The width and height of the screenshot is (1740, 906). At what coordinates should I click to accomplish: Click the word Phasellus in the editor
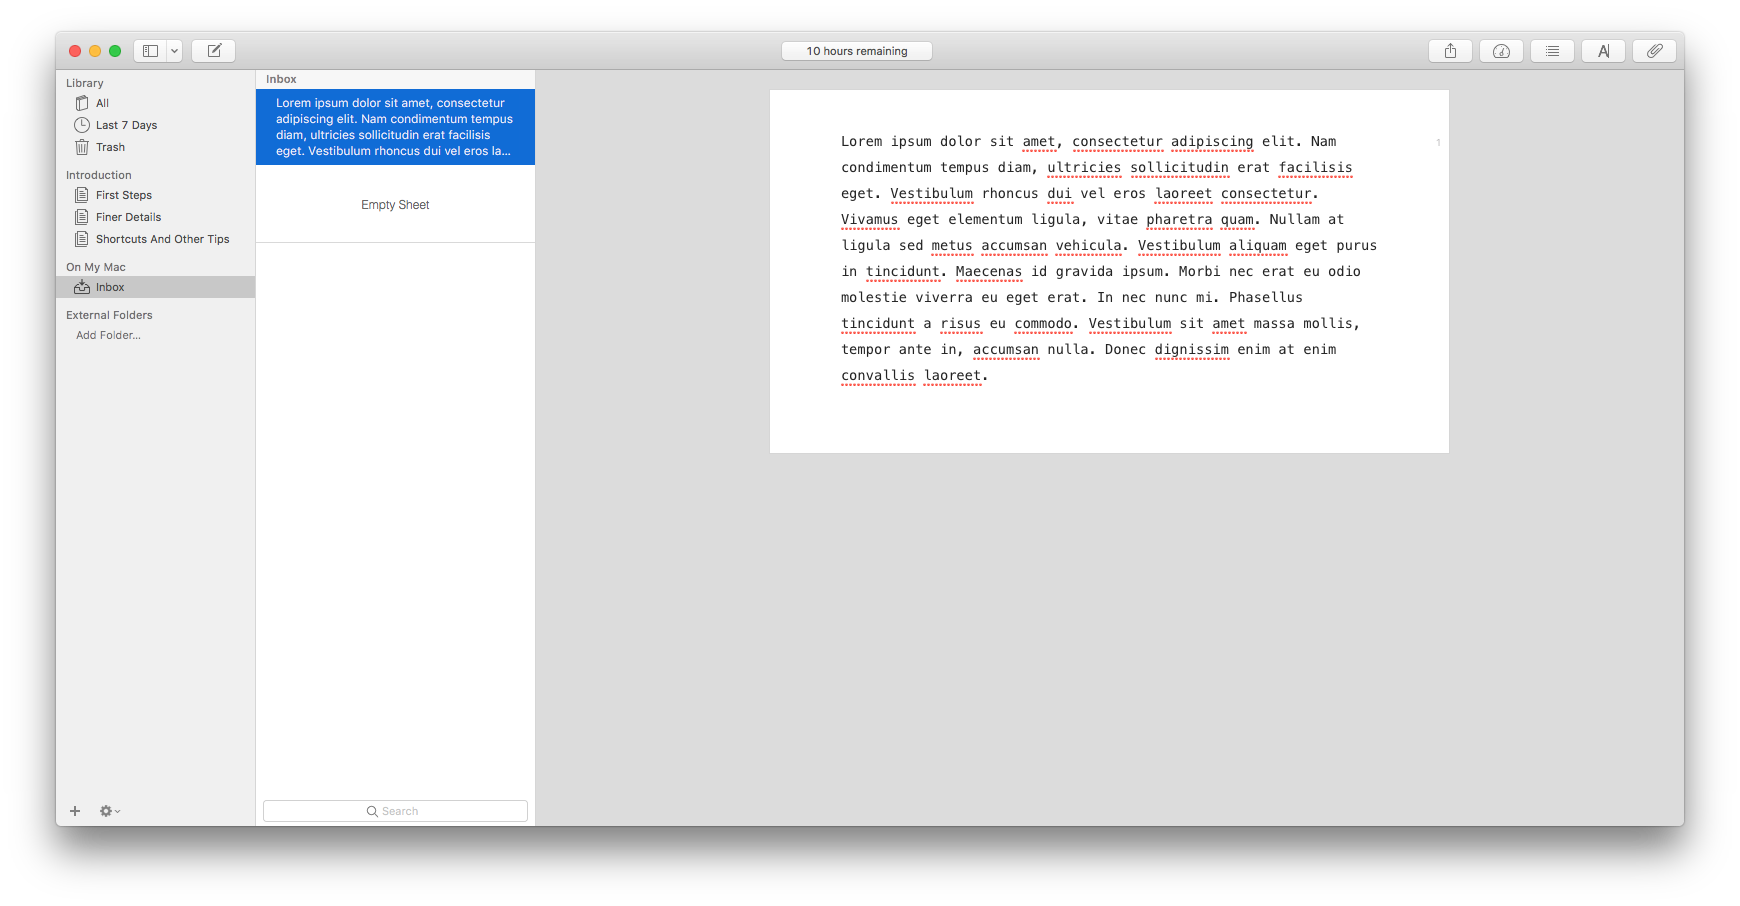[x=1265, y=298]
